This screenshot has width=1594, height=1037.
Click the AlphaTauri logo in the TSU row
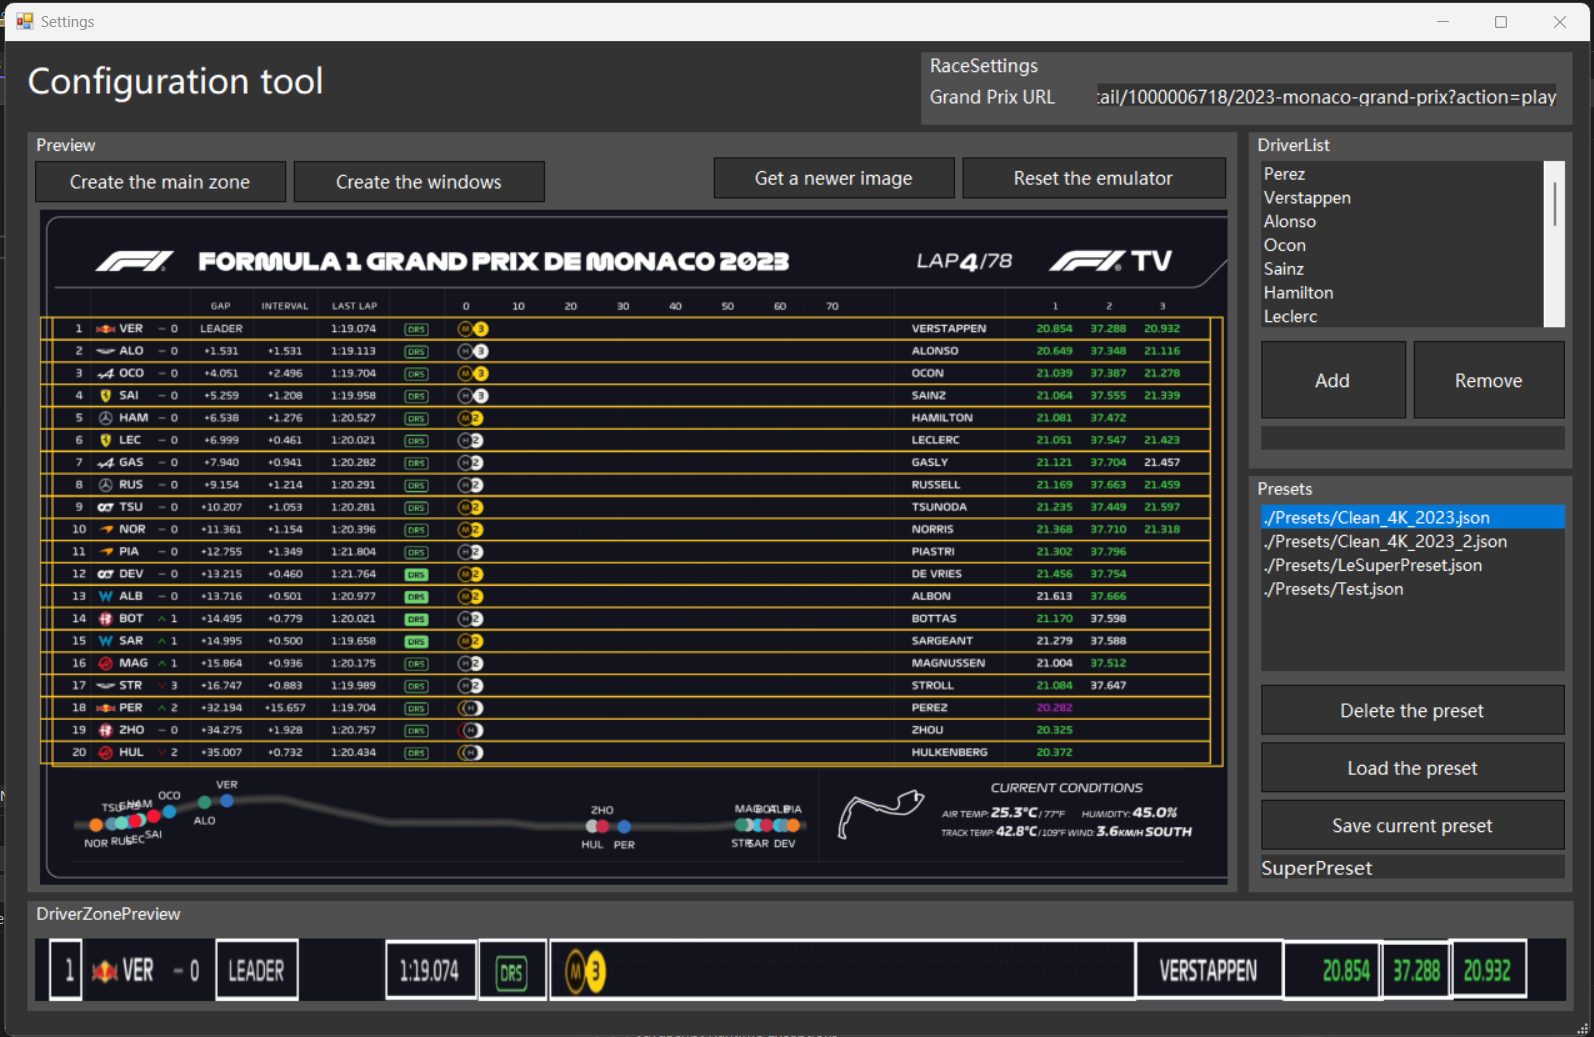(x=105, y=507)
